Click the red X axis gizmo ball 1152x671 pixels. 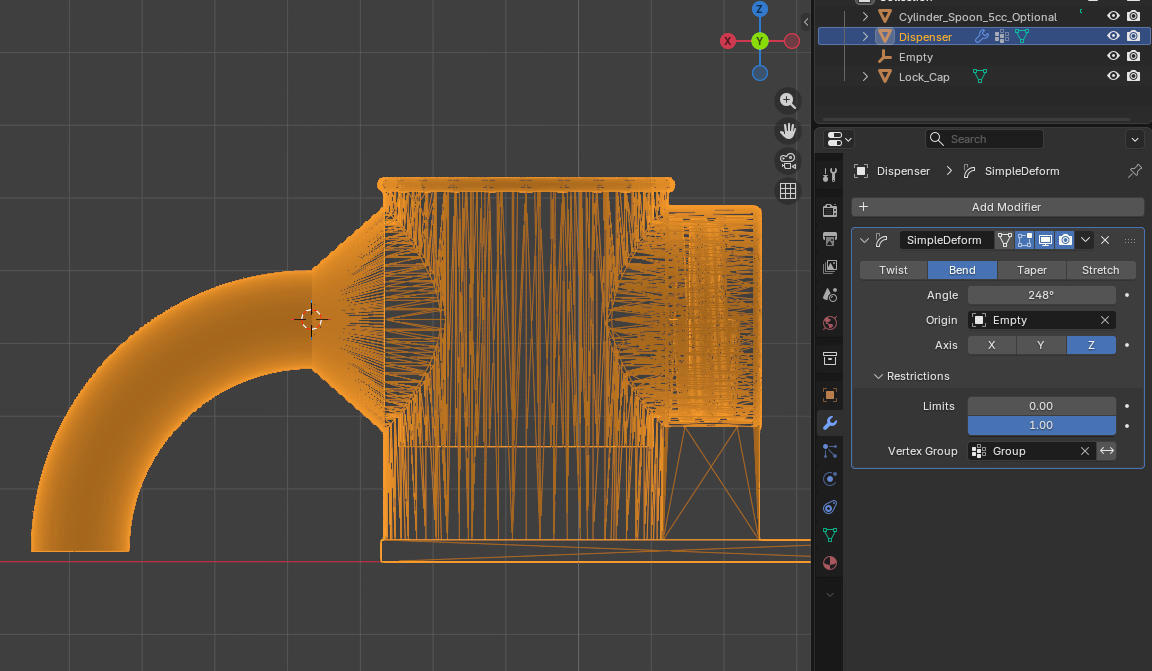727,41
